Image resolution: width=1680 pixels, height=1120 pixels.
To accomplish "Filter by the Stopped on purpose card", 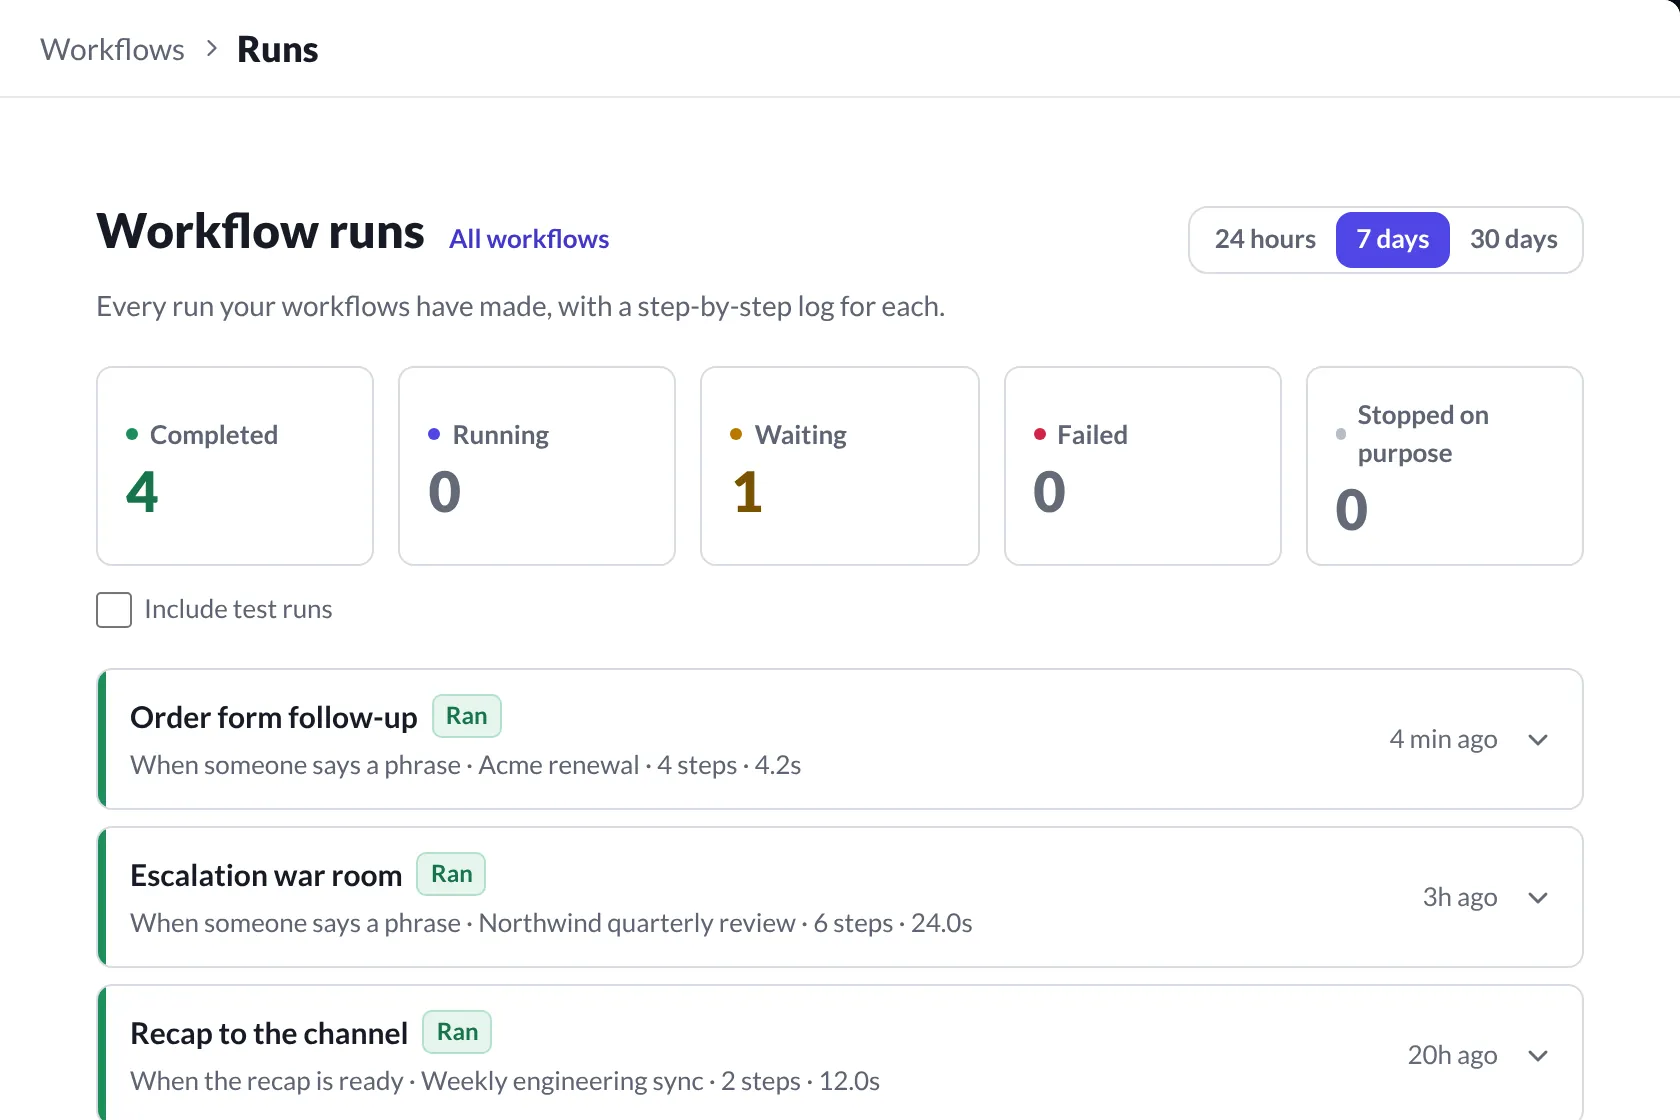I will 1445,466.
